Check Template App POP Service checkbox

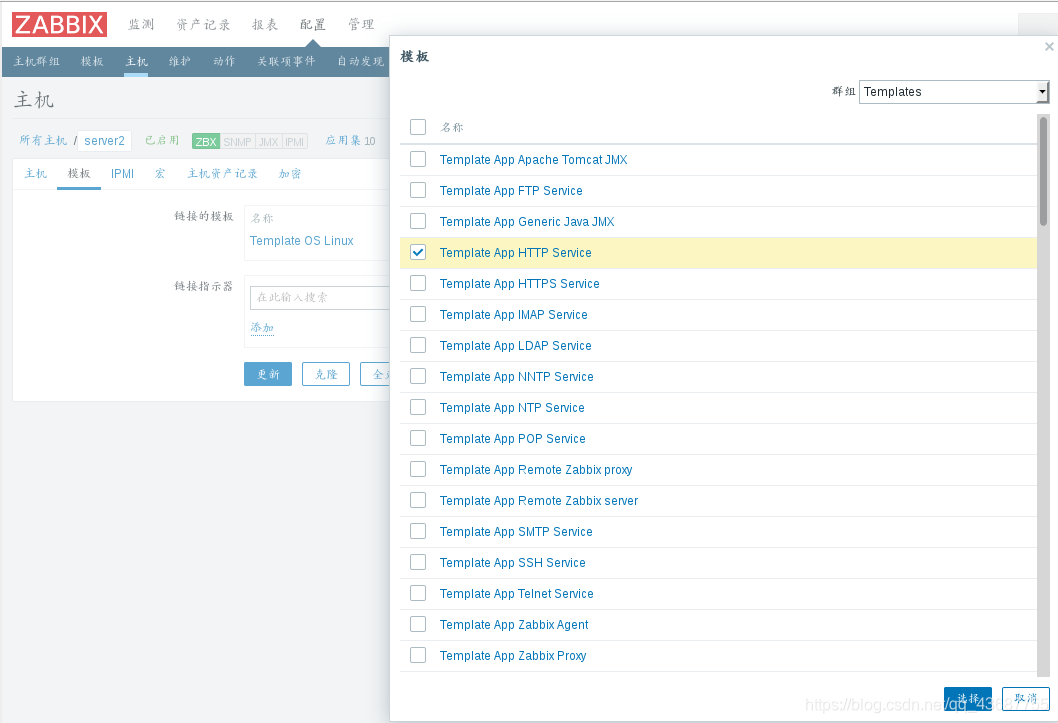418,438
